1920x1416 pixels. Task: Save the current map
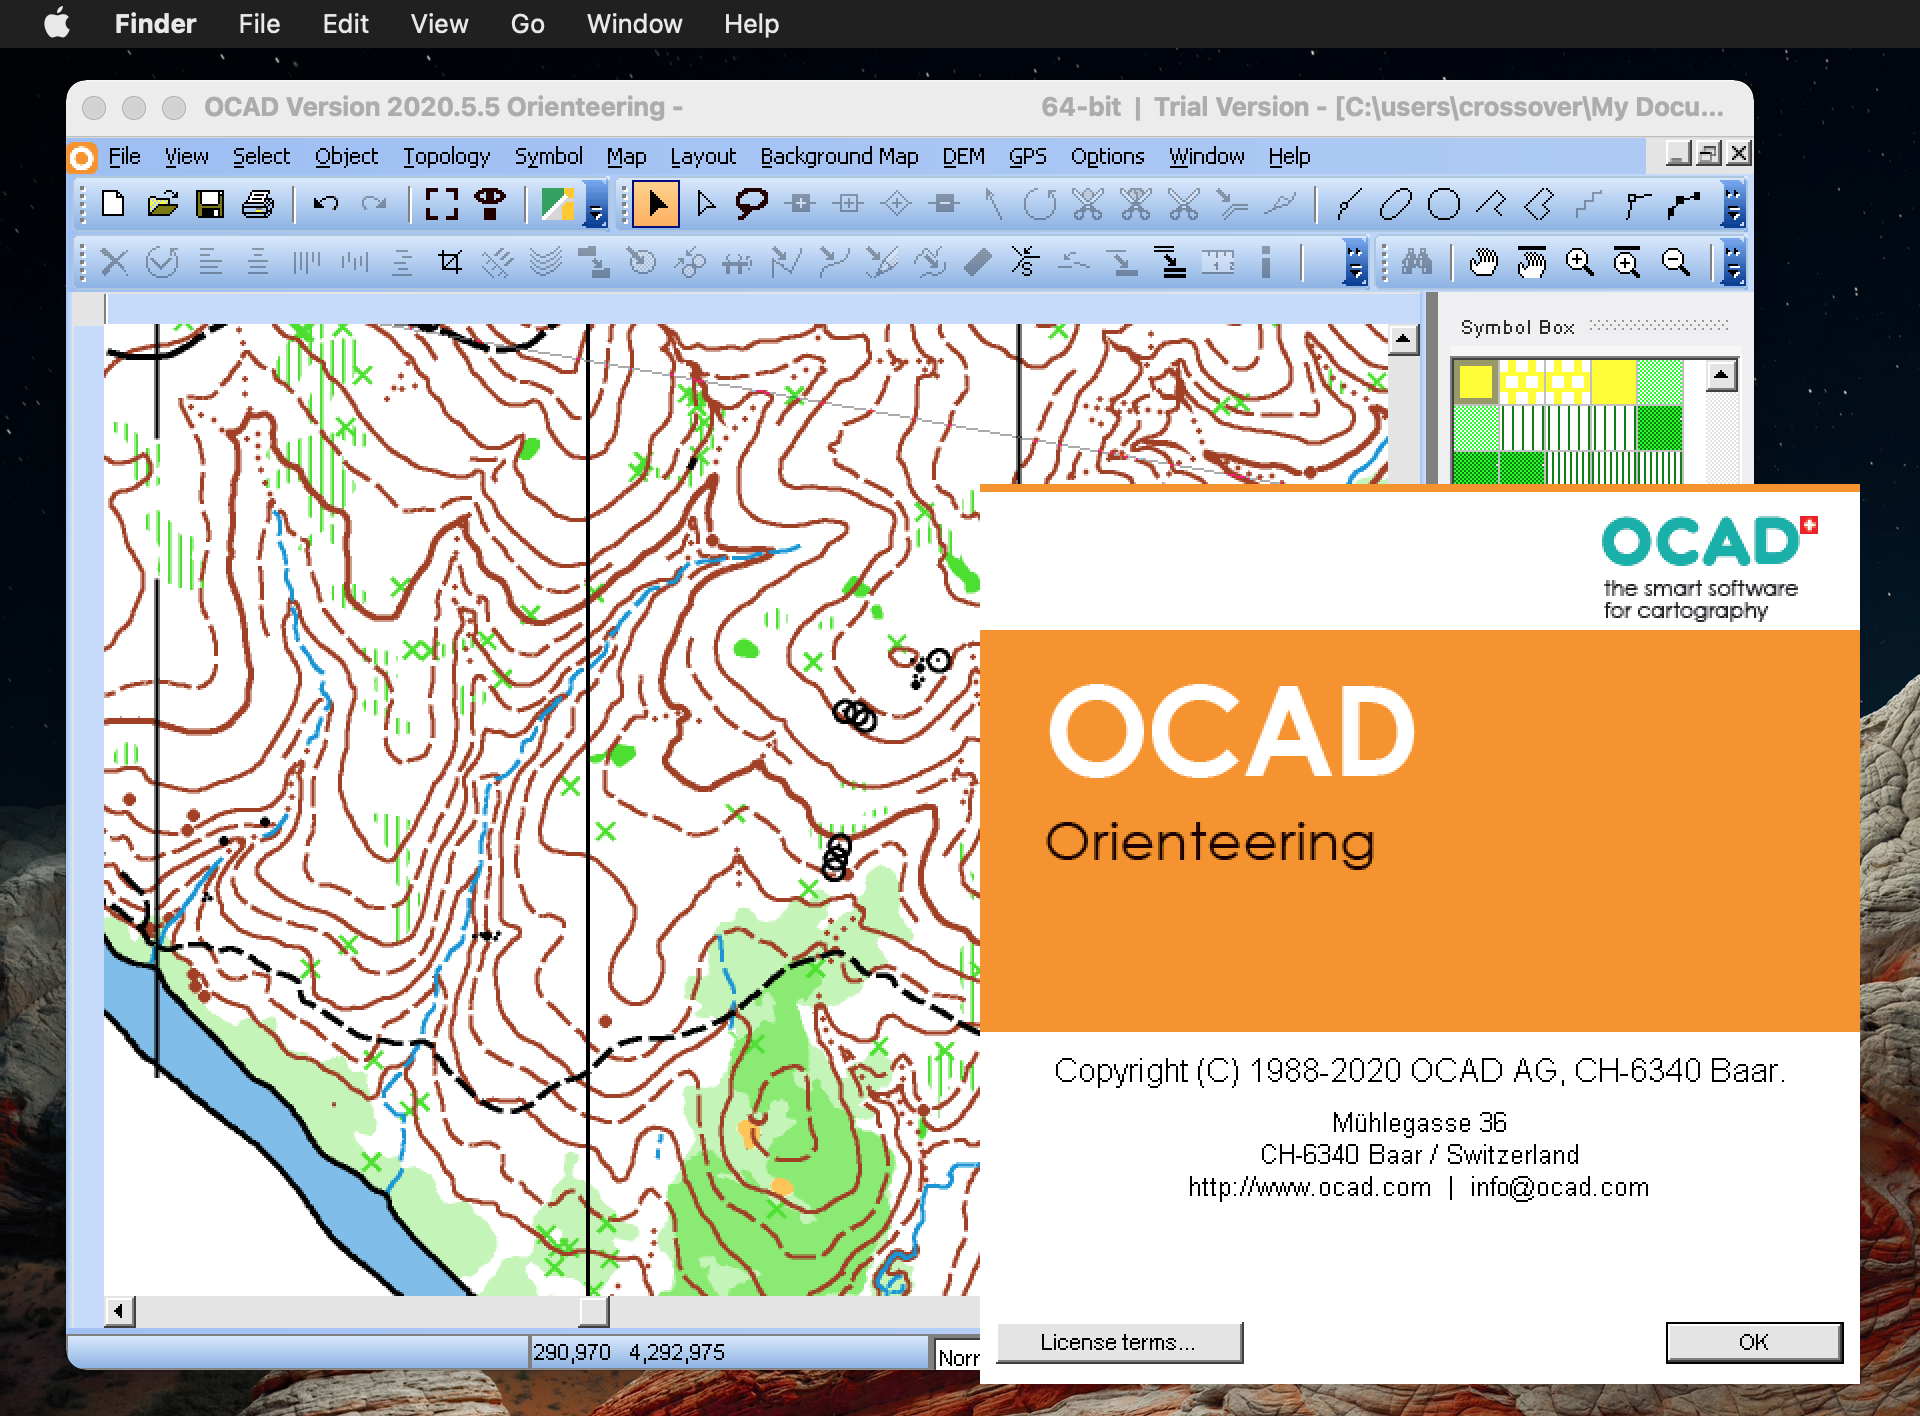tap(211, 204)
